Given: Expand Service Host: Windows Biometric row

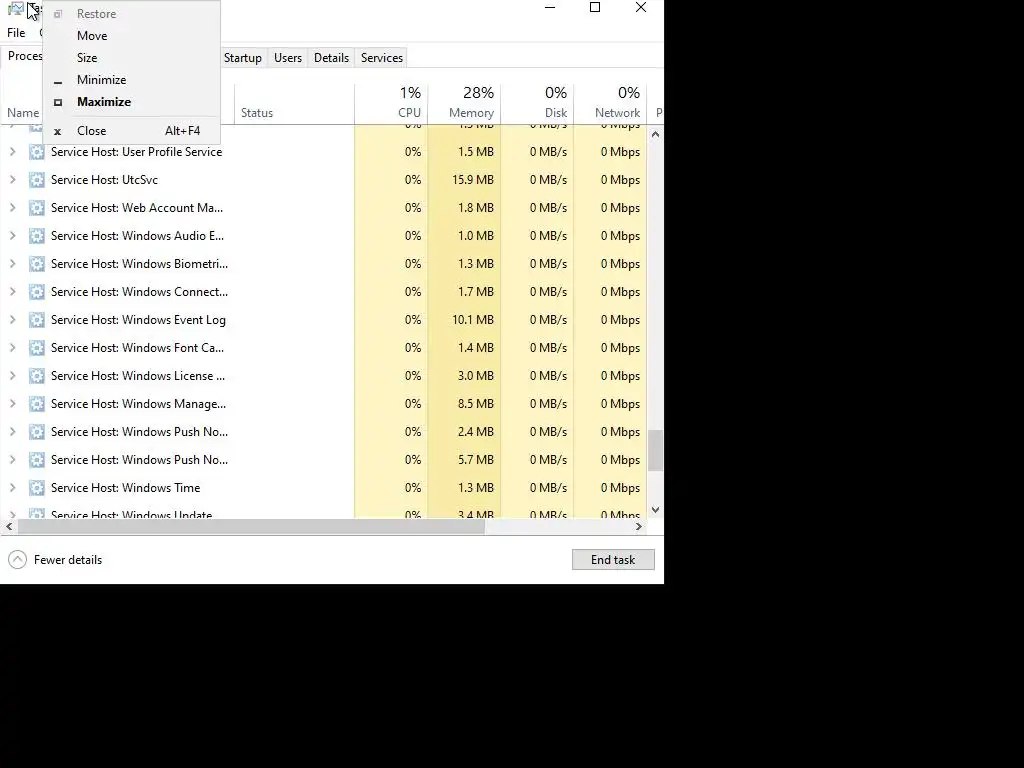Looking at the screenshot, I should coord(12,264).
